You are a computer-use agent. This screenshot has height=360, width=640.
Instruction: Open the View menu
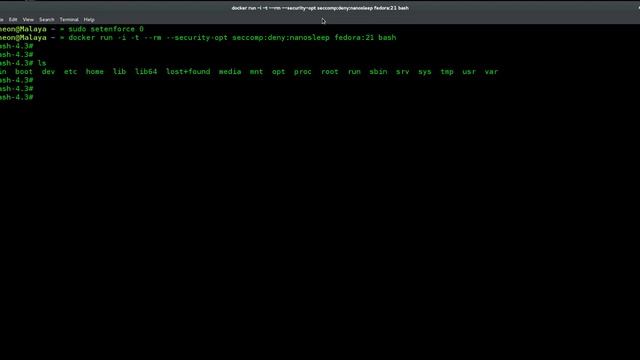pos(28,20)
